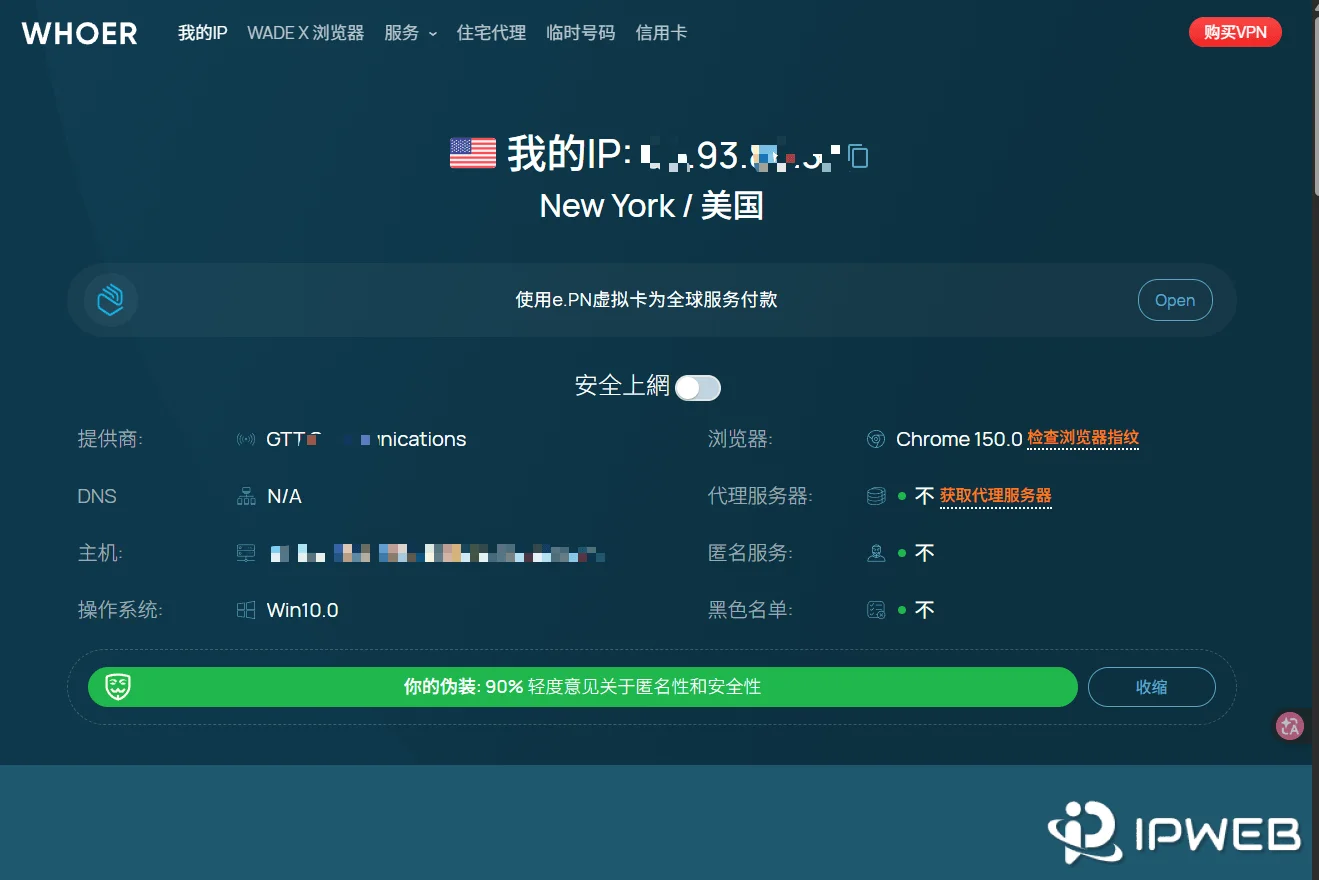The height and width of the screenshot is (880, 1319).
Task: Click the Chrome browser icon
Action: (876, 439)
